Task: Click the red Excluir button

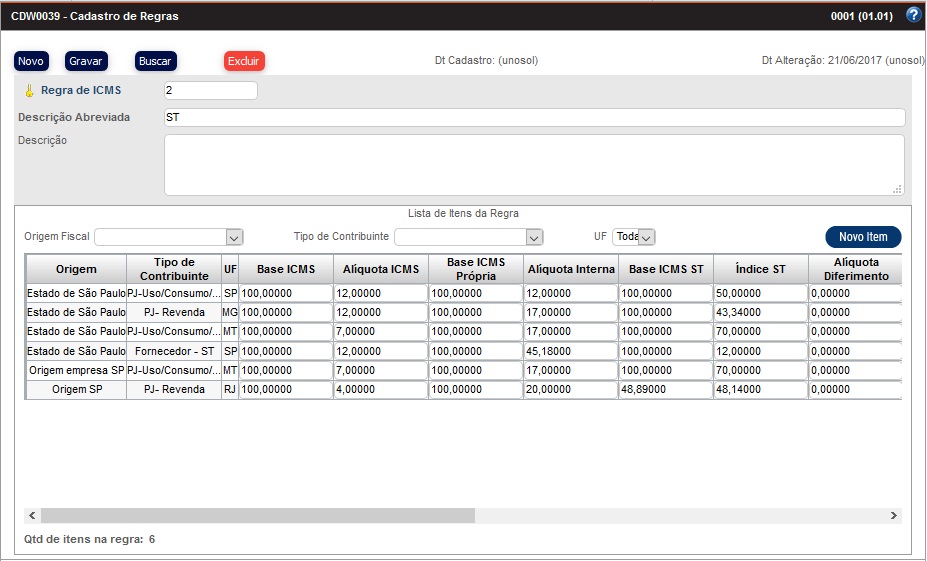Action: point(244,61)
